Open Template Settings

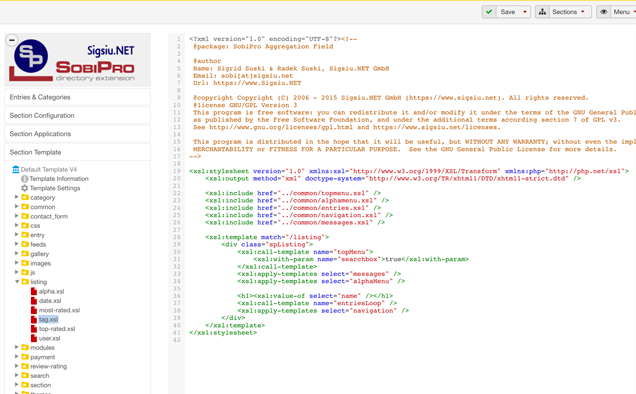[x=55, y=188]
